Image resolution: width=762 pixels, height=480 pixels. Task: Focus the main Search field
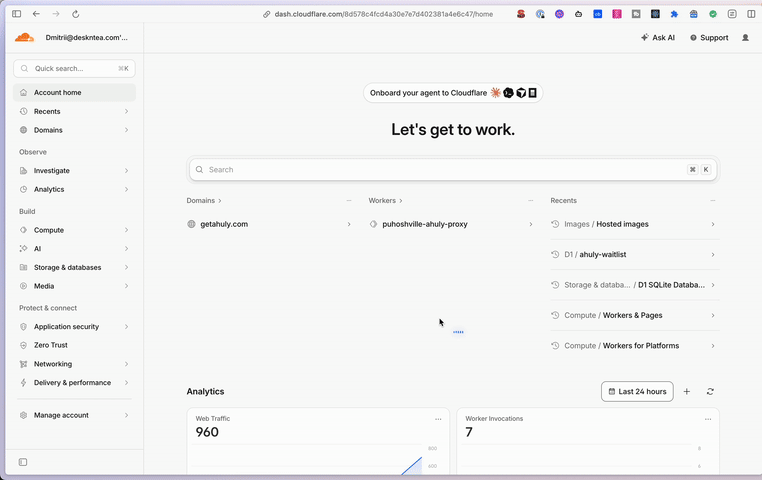point(453,170)
